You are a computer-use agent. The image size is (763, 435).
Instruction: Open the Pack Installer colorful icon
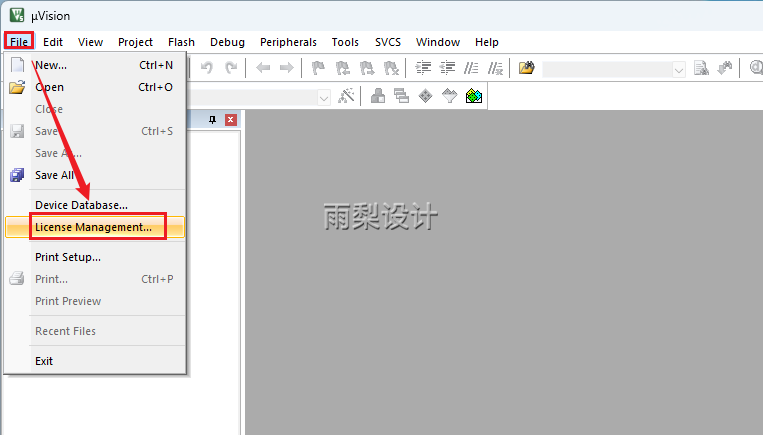(474, 96)
